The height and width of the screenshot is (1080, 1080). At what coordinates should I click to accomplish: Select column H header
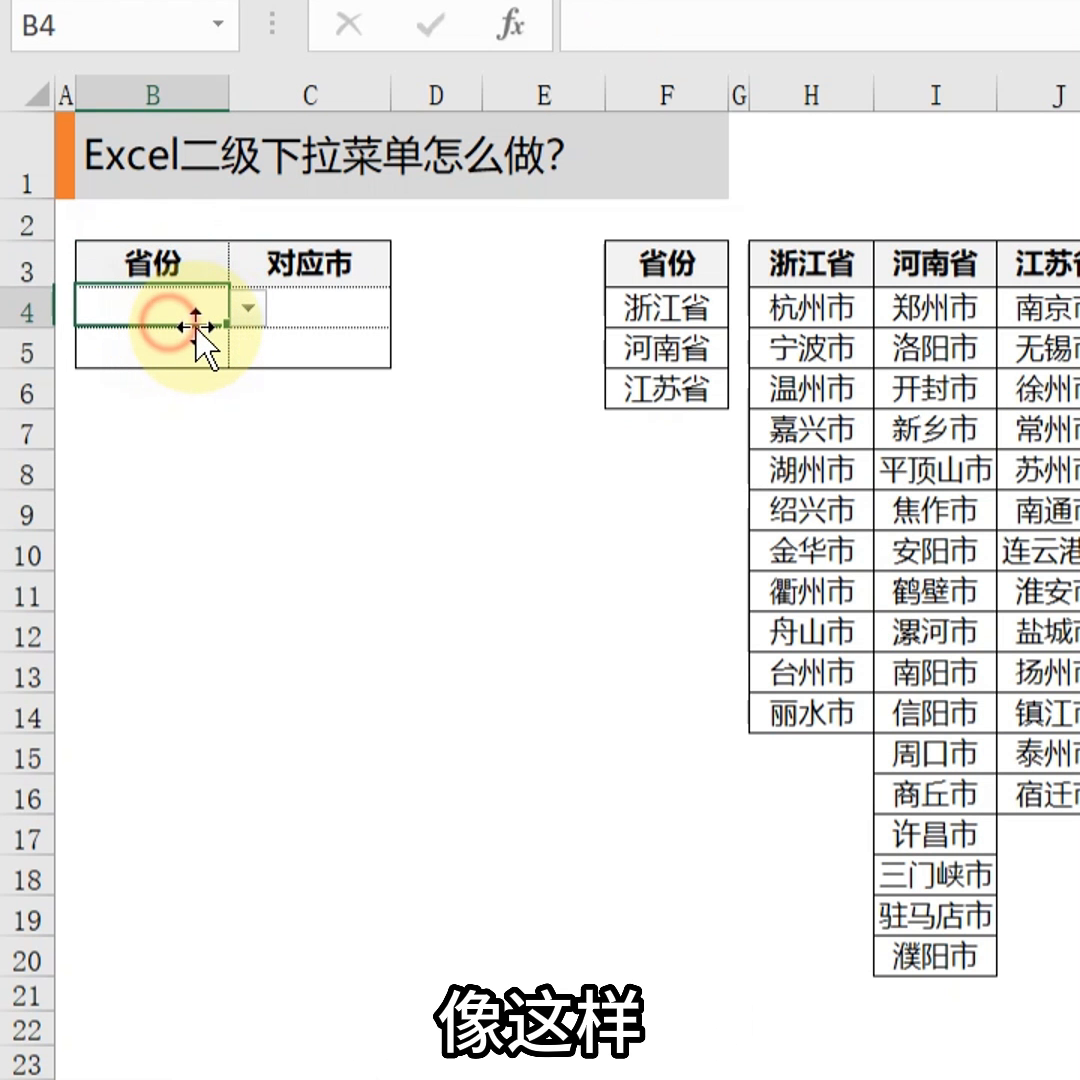pos(811,95)
